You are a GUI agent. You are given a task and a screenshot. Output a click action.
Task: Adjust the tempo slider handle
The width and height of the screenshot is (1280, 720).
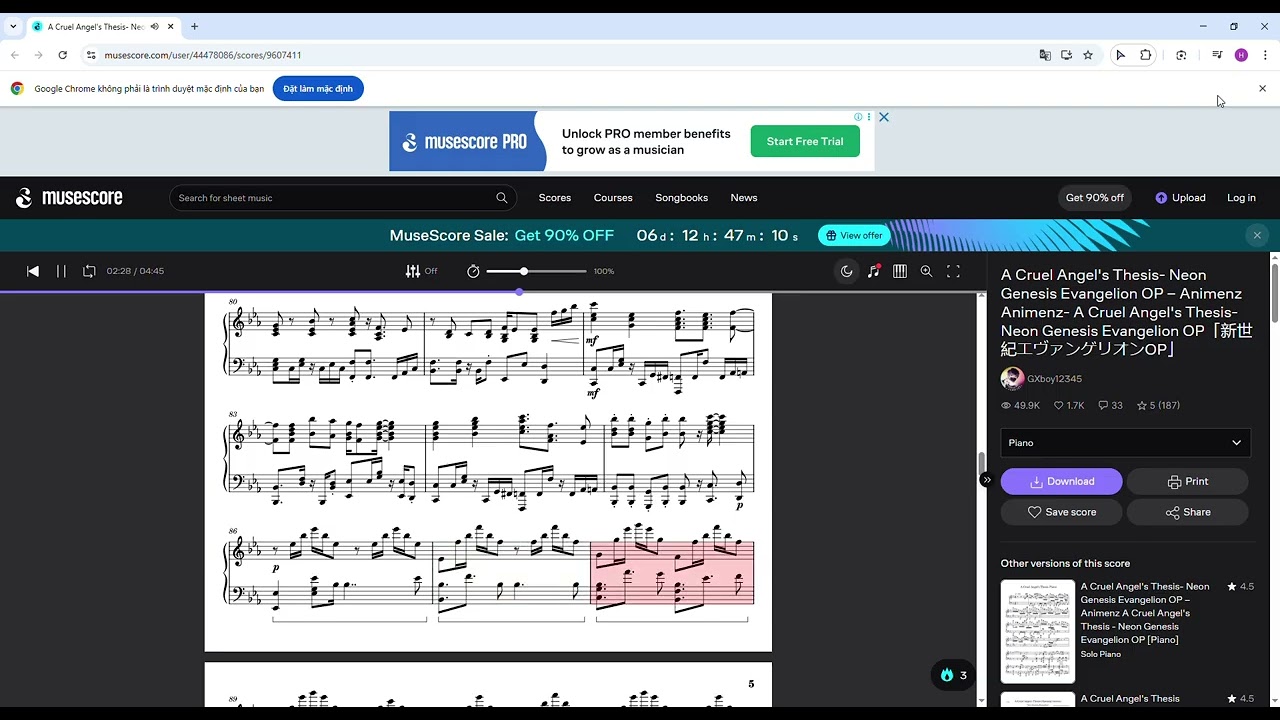(x=523, y=271)
